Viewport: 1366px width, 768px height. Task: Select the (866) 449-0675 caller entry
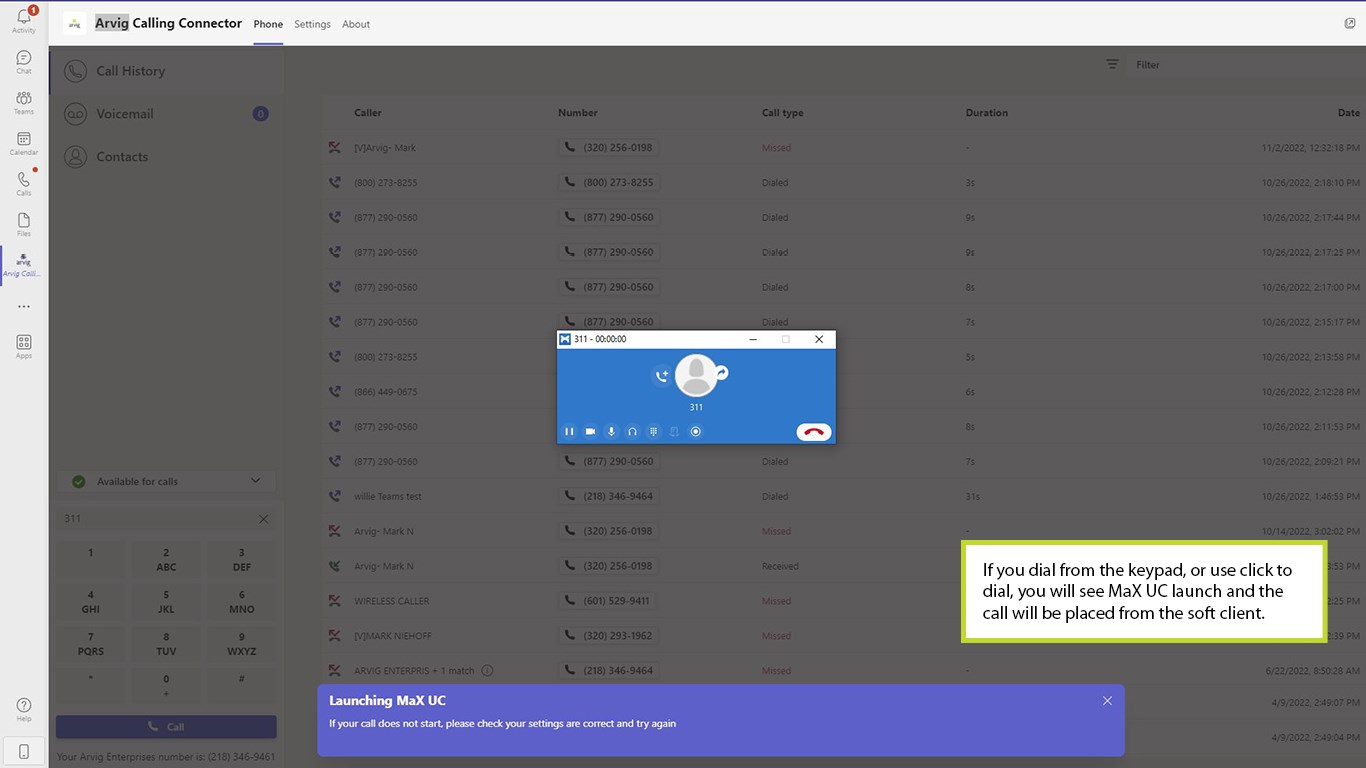point(386,392)
